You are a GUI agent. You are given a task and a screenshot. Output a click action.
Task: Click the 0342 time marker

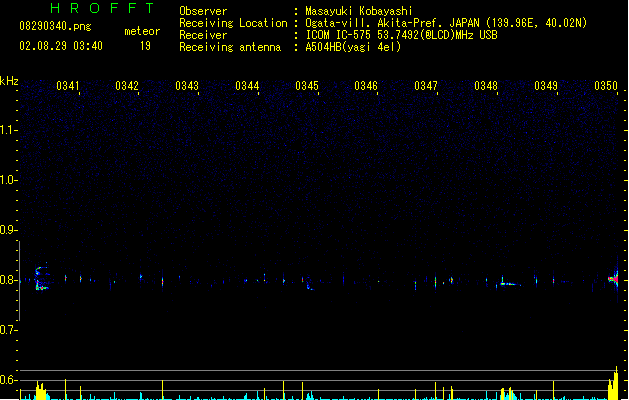(127, 86)
